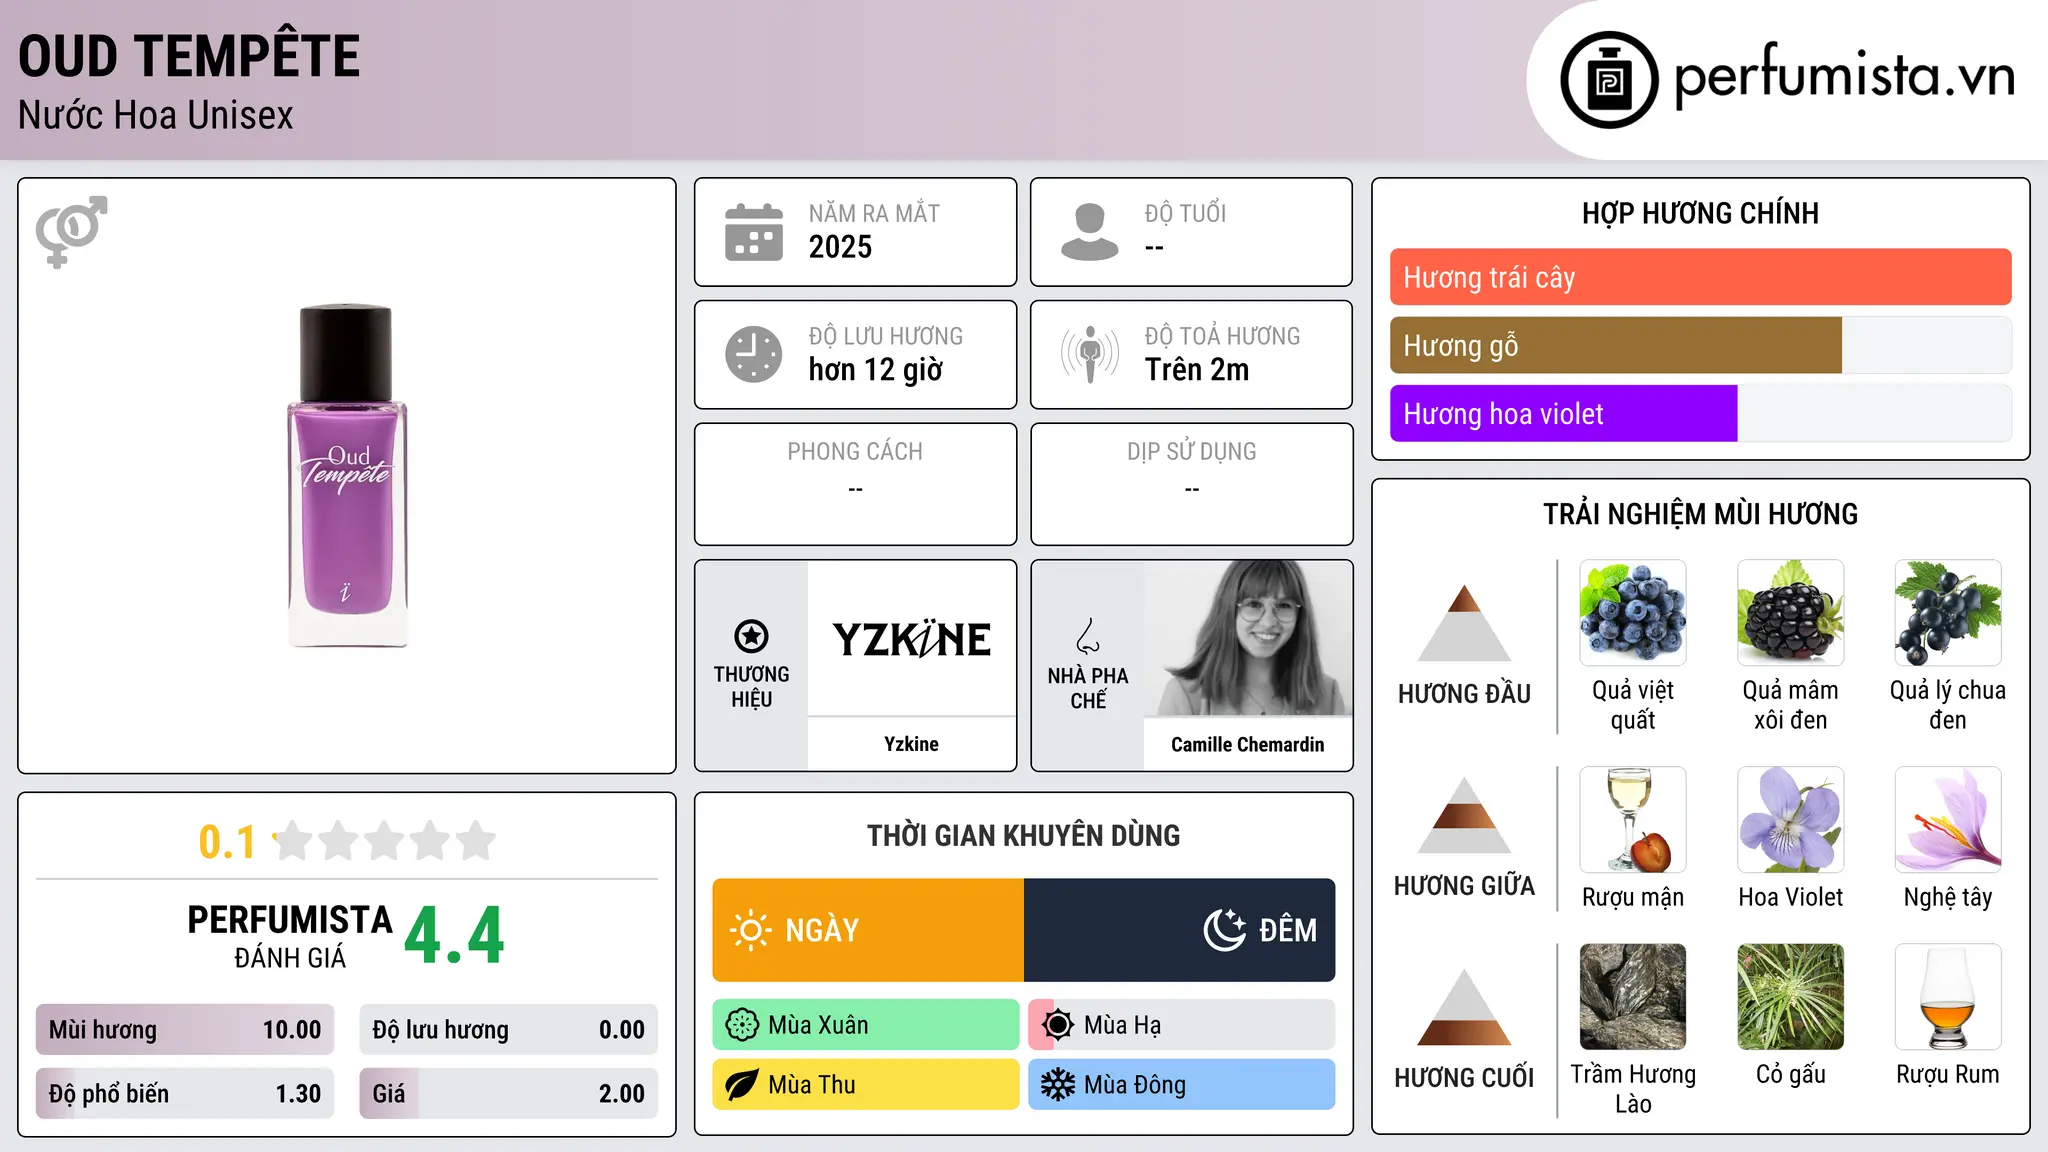Click the nose icon above Nhà pha chế
Image resolution: width=2048 pixels, height=1152 pixels.
click(x=1088, y=636)
